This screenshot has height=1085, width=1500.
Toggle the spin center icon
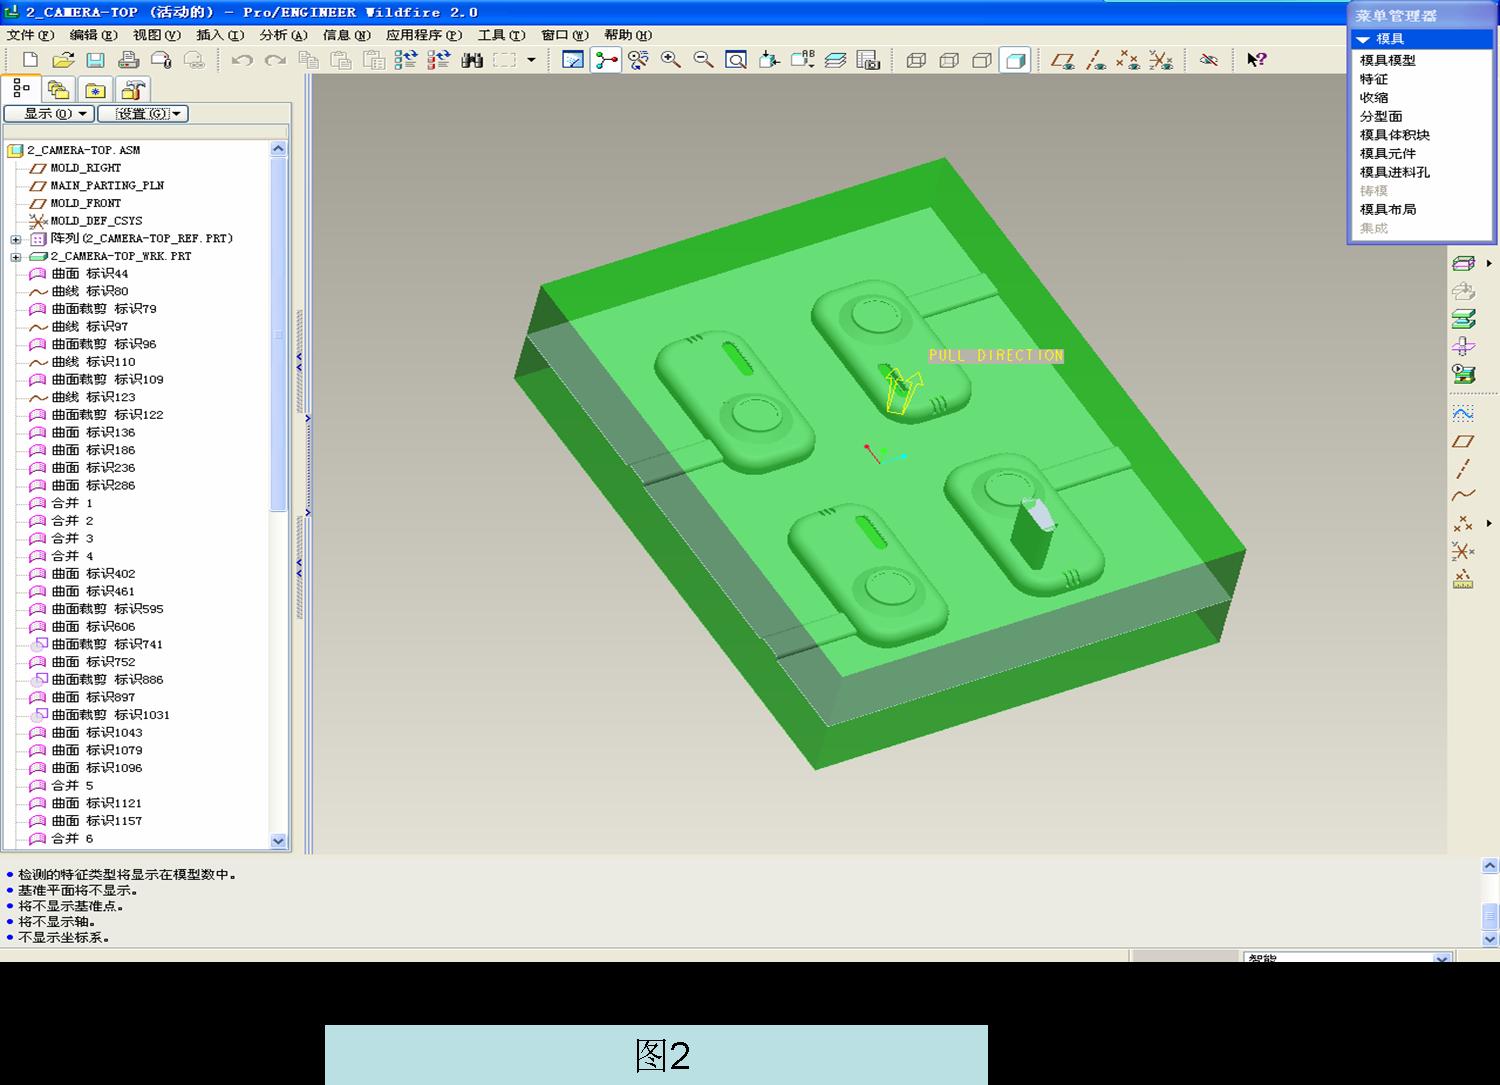point(606,60)
